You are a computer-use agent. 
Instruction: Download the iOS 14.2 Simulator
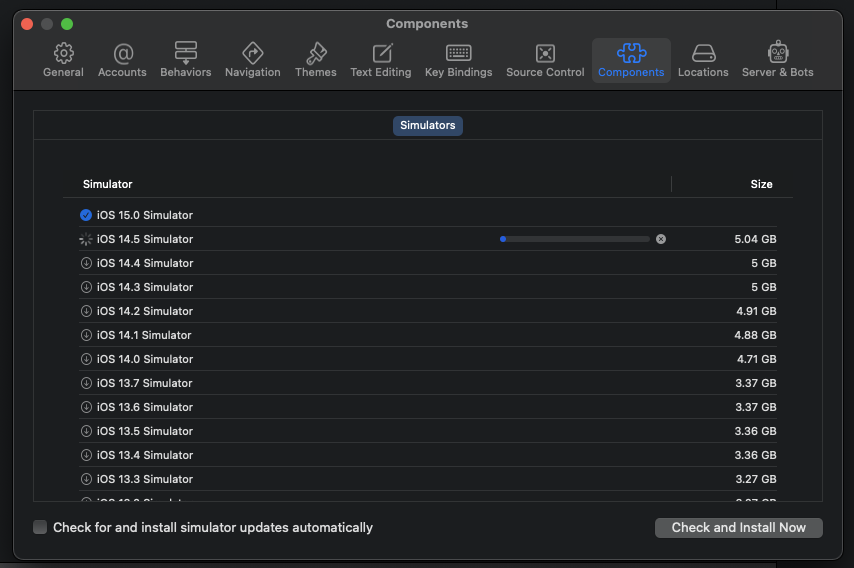pos(86,311)
